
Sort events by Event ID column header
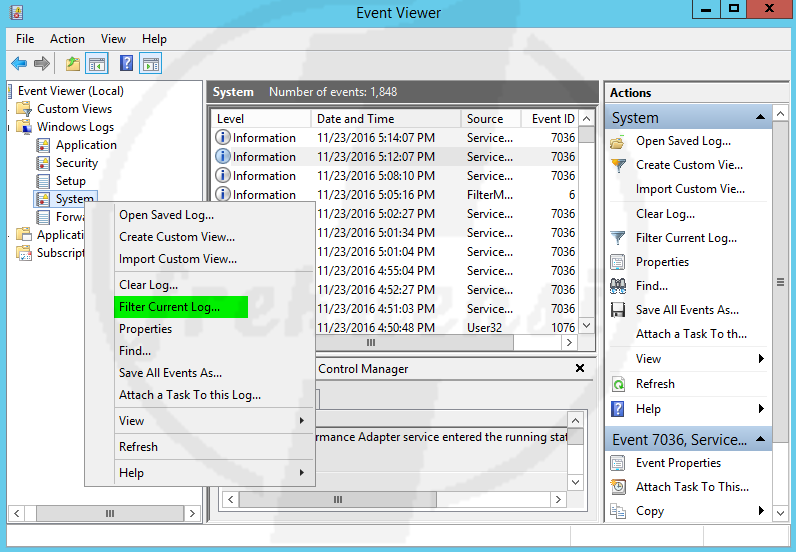pos(550,119)
